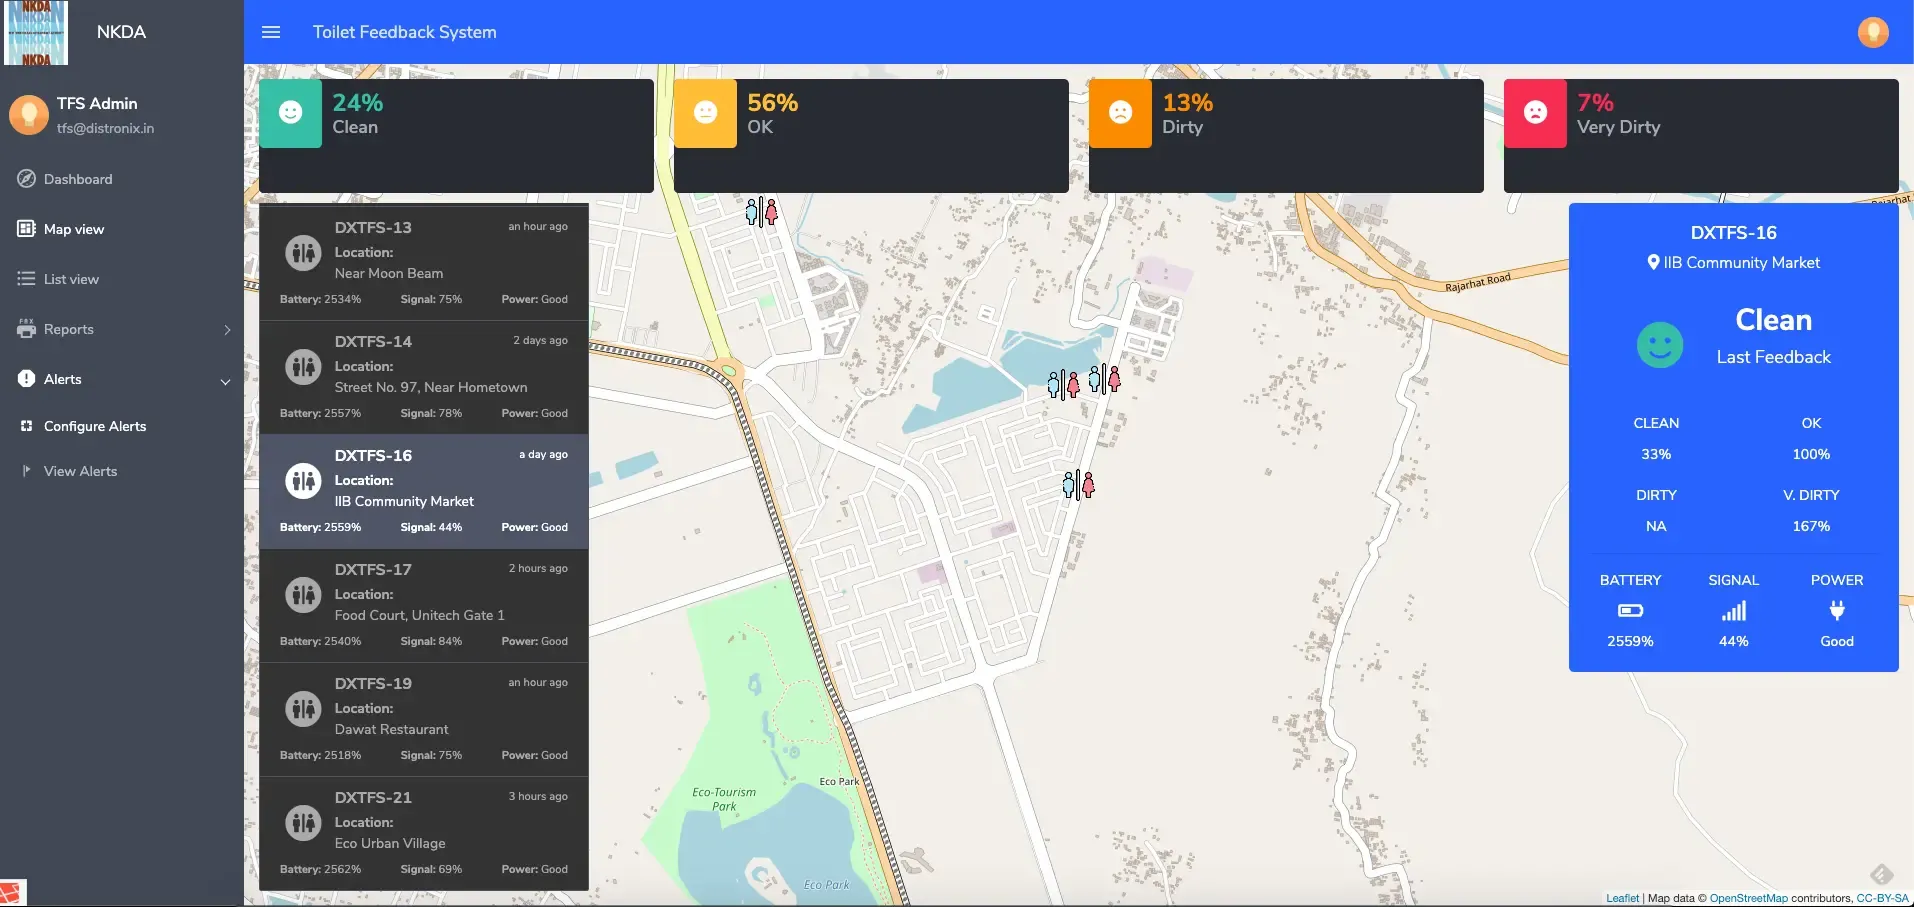Click the red frown icon on Very Dirty card
The height and width of the screenshot is (907, 1914).
(1535, 113)
